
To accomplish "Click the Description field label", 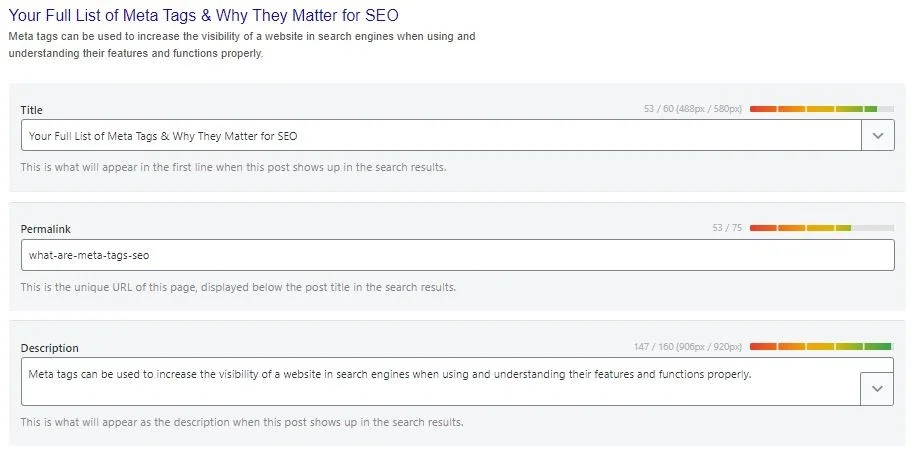I will click(50, 348).
